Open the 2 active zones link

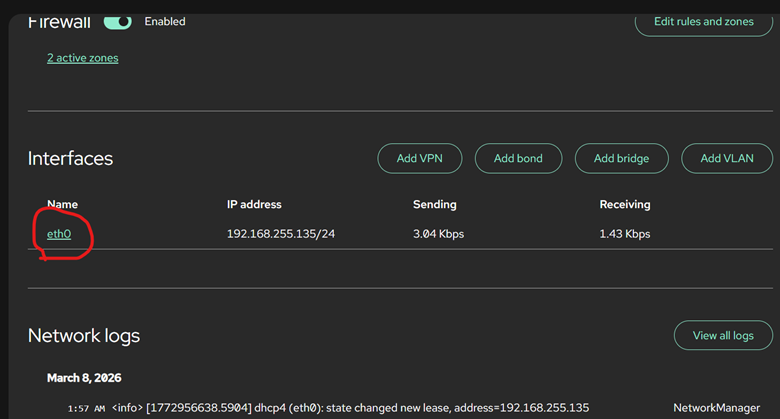coord(83,58)
